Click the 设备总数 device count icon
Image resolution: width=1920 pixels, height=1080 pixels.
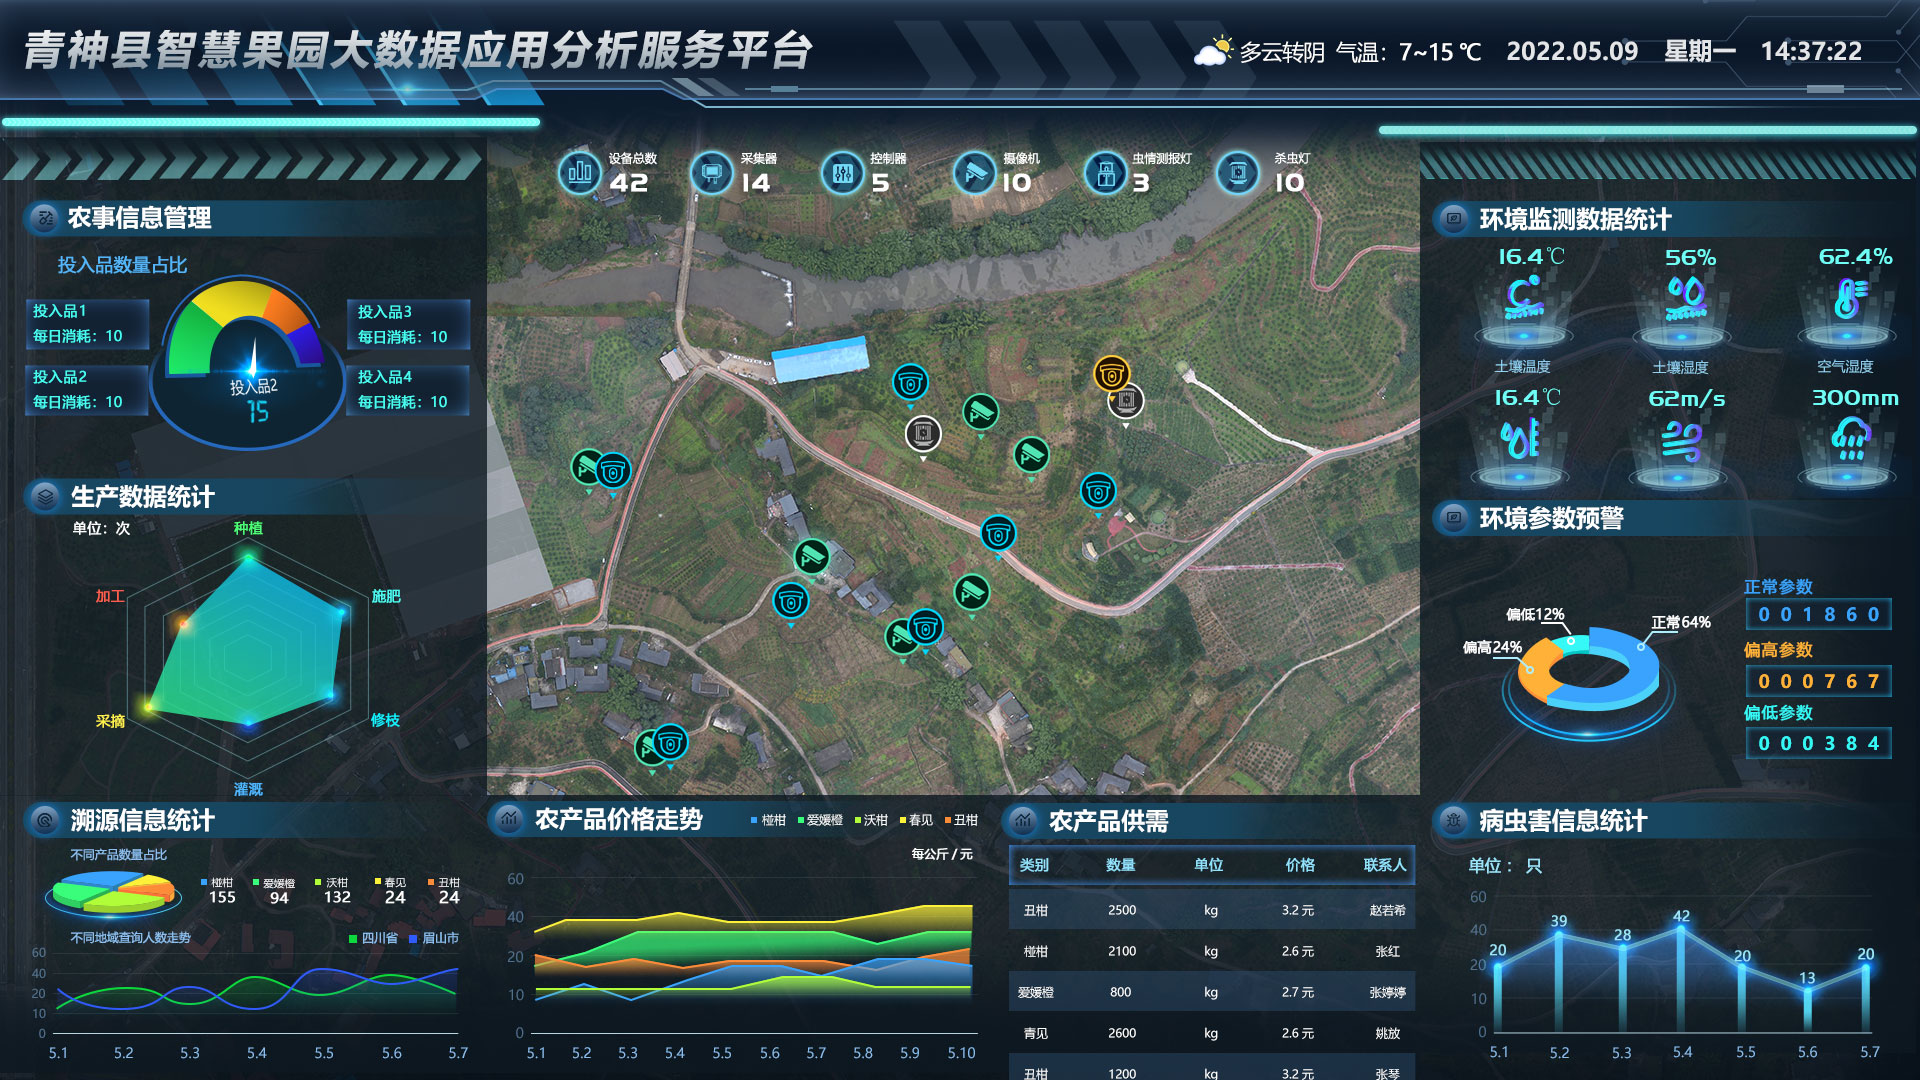(x=579, y=173)
